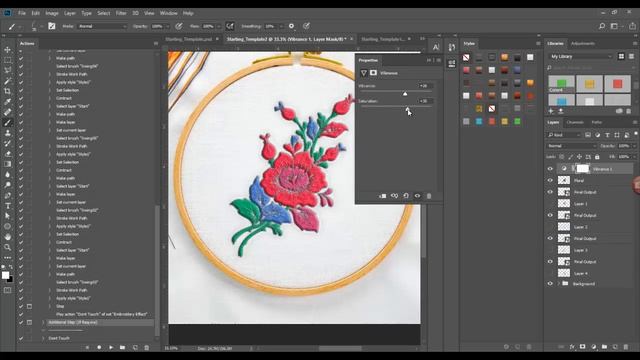640x360 pixels.
Task: Toggle the Stop step checkmark in Actions
Action: click(x=21, y=306)
